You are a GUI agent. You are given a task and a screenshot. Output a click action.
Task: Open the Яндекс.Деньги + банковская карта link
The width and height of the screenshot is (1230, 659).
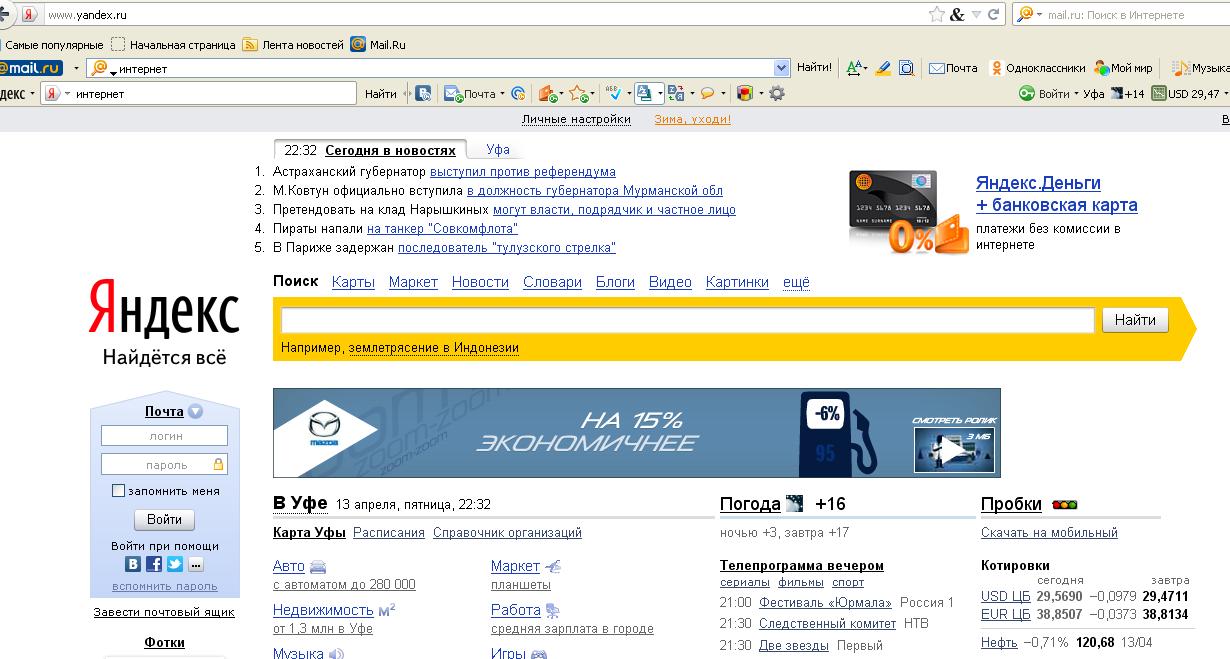pyautogui.click(x=1056, y=194)
